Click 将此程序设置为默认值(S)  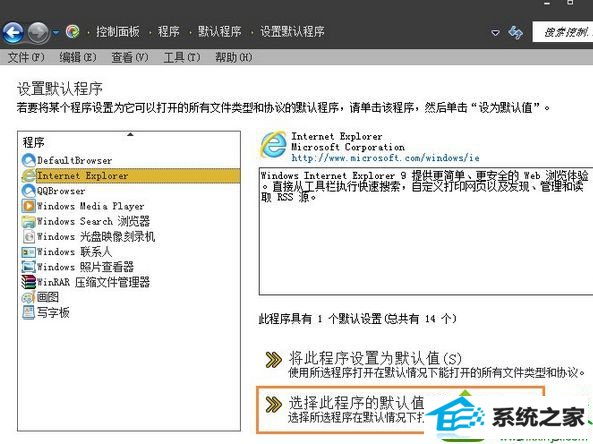(375, 358)
